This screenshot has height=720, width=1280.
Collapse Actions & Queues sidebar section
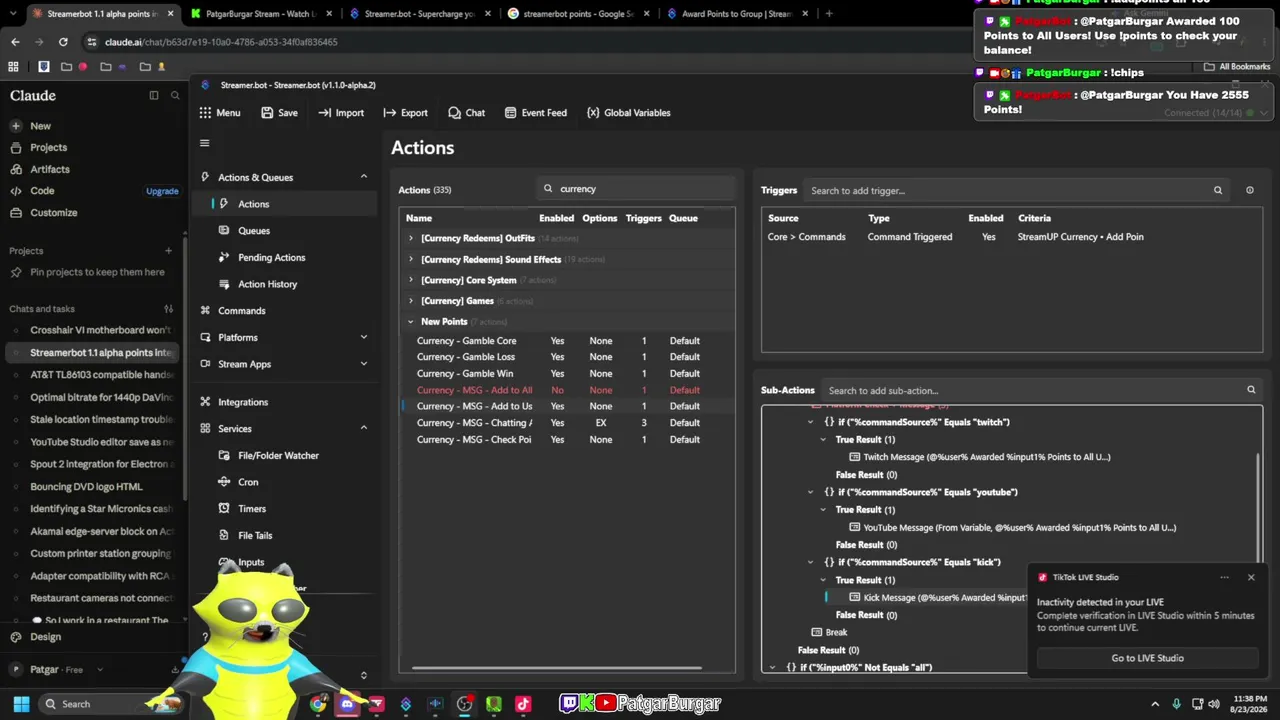tap(363, 177)
